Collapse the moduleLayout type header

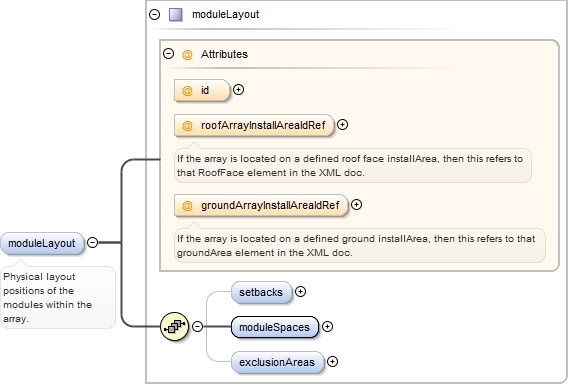click(155, 15)
